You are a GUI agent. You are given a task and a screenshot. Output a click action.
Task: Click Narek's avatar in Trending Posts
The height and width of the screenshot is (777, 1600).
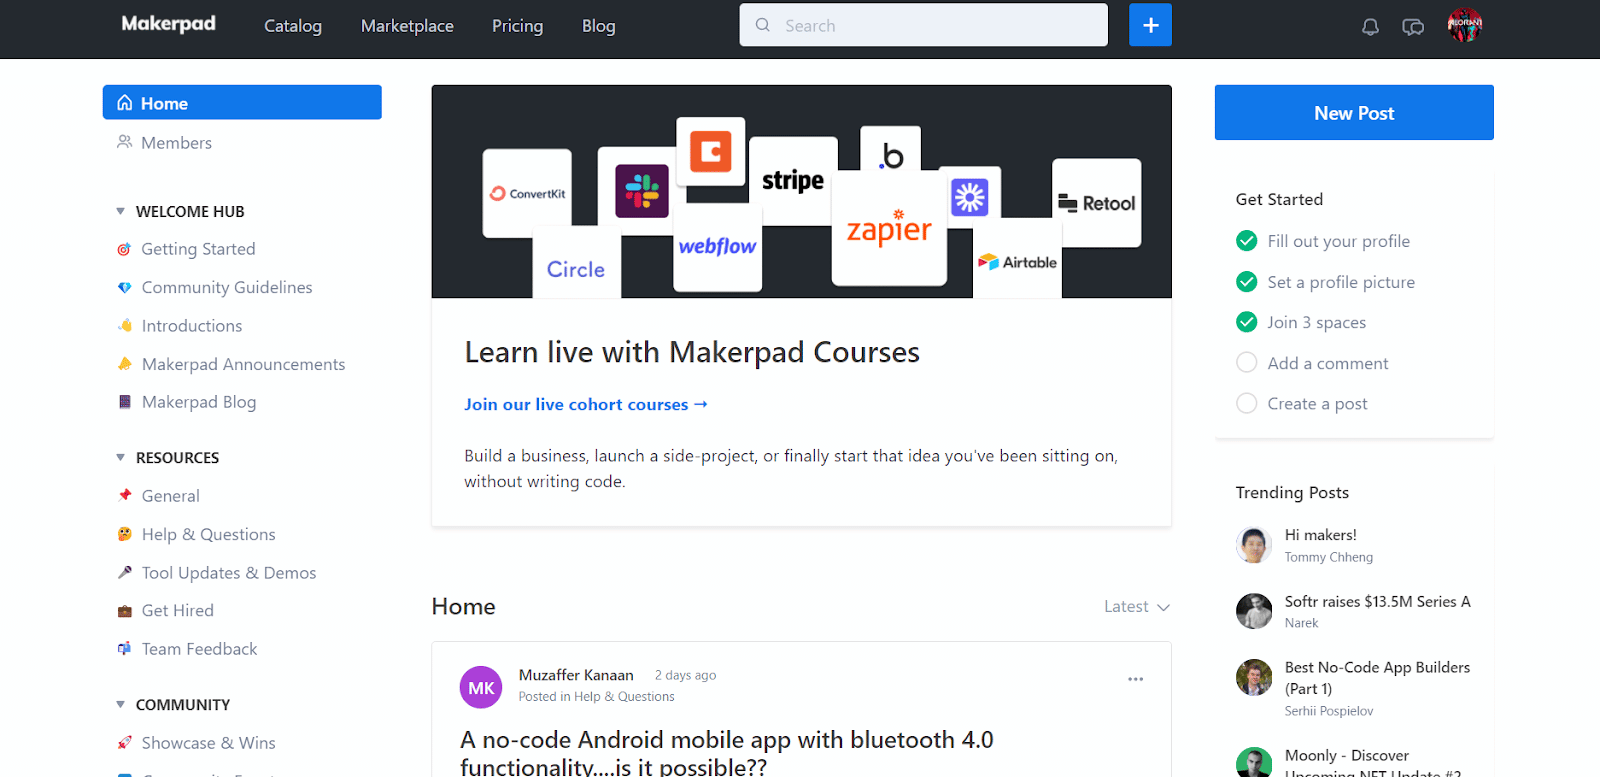[x=1254, y=611]
